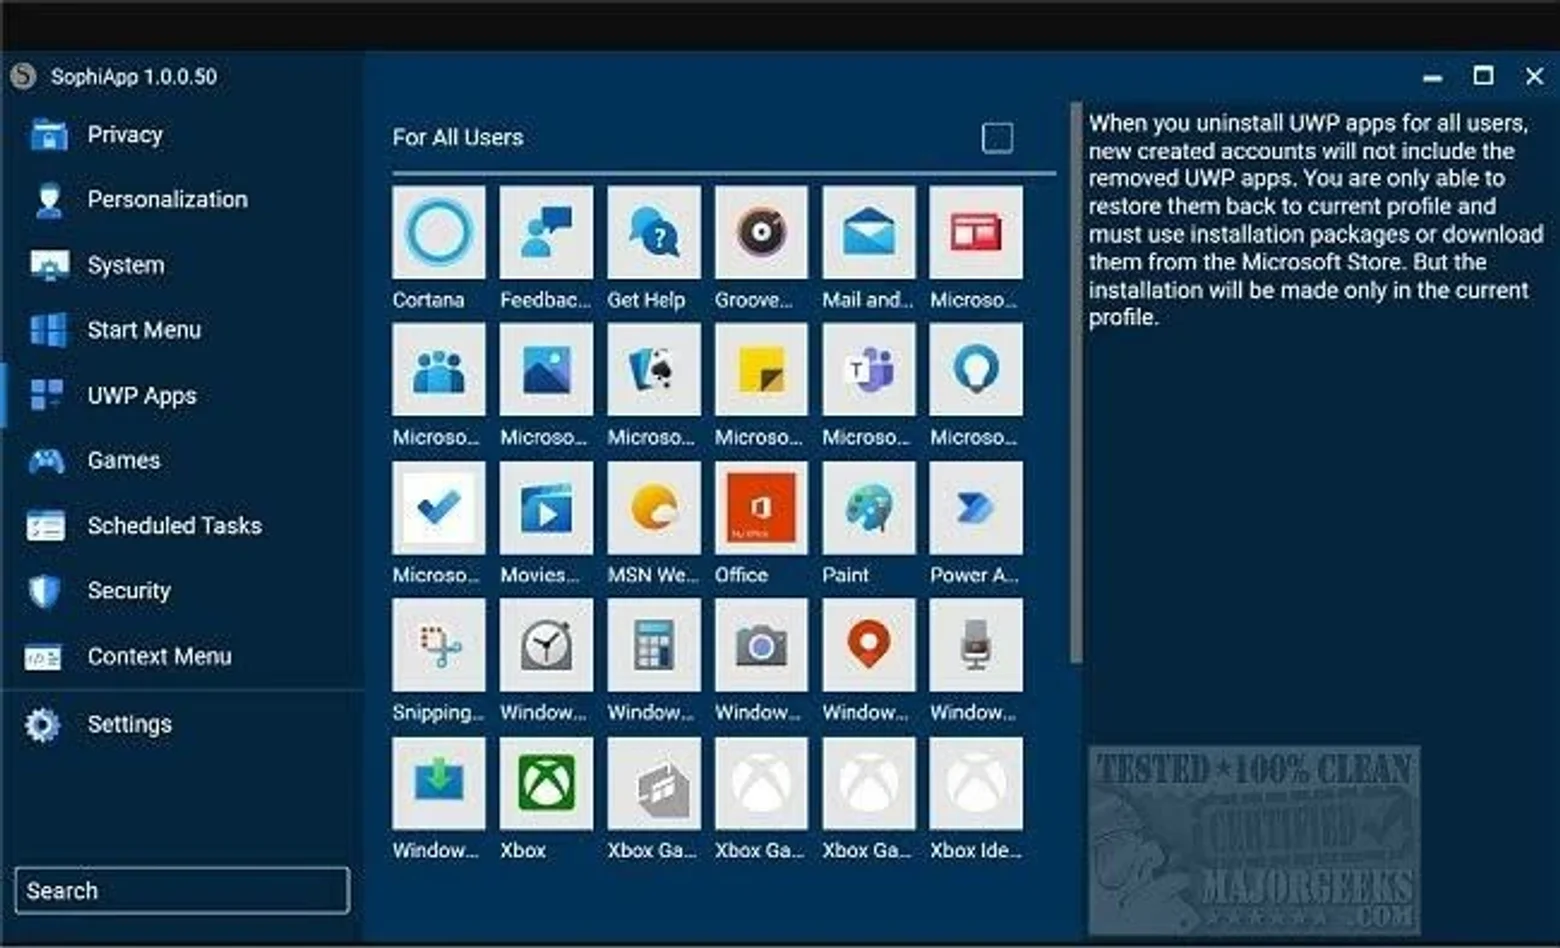
Task: Select the Groove Music app tile
Action: (x=761, y=232)
